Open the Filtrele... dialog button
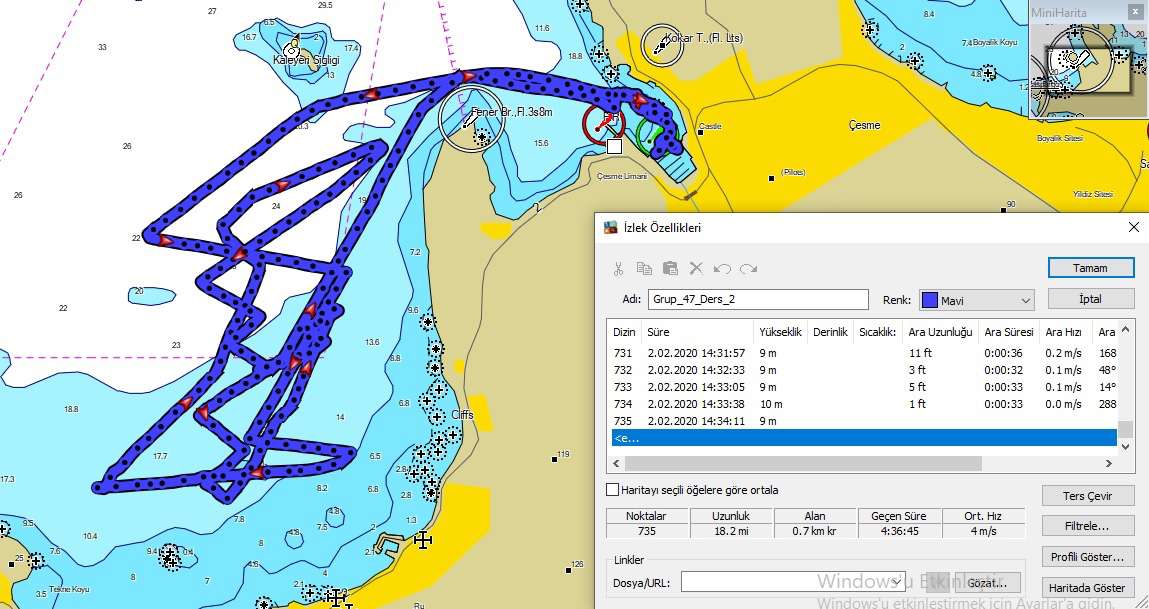The width and height of the screenshot is (1149, 609). tap(1087, 526)
